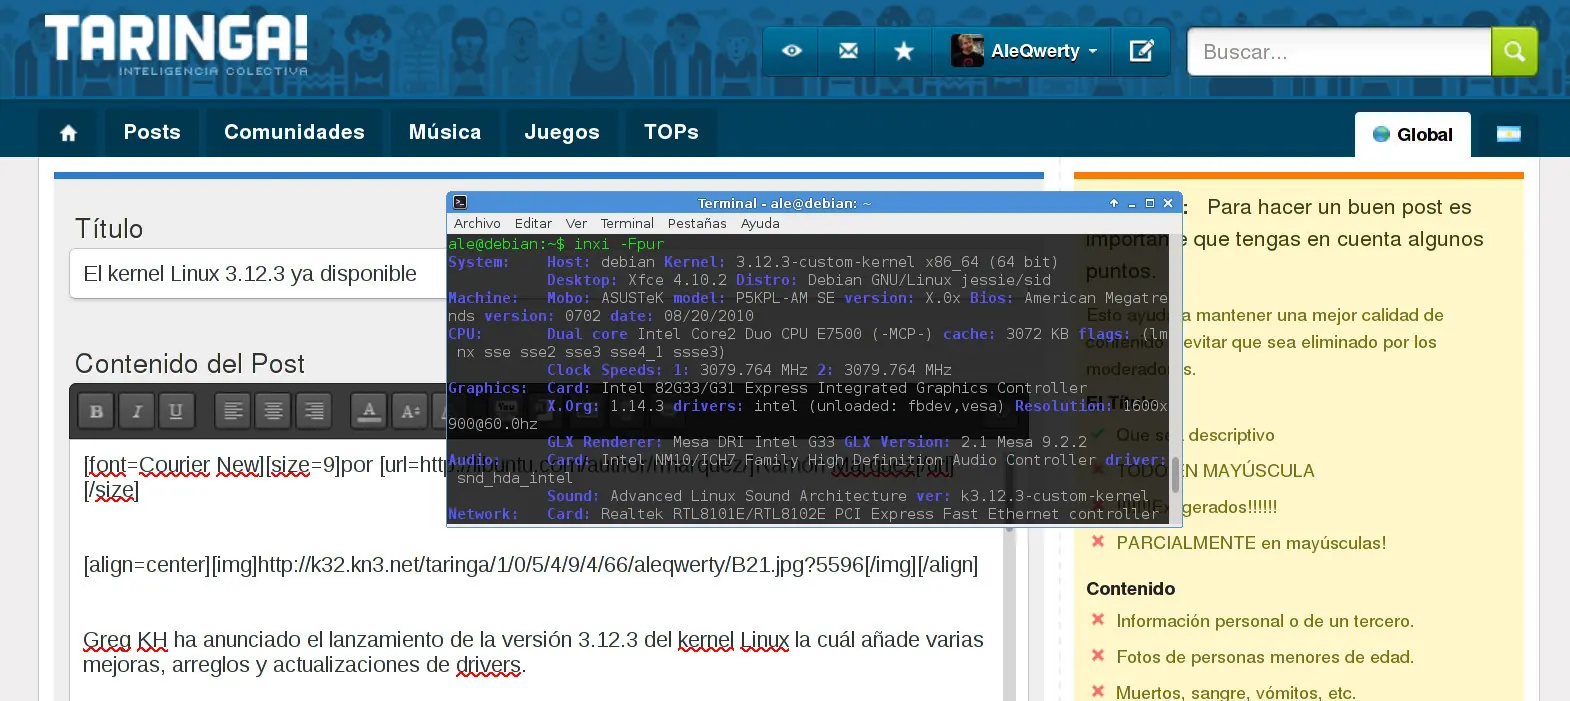Click the Título input field
Viewport: 1570px width, 701px height.
[258, 274]
